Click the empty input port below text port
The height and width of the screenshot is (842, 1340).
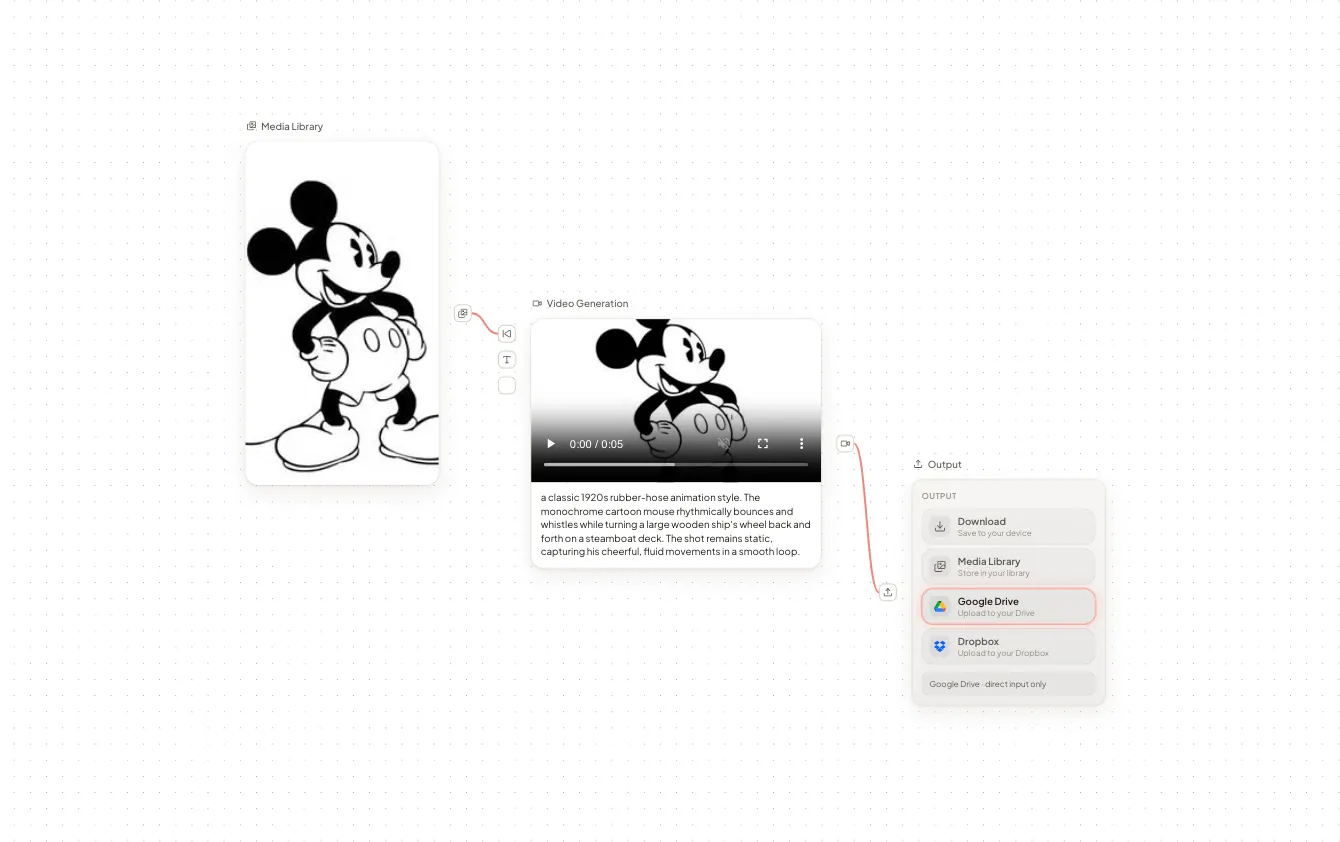[x=507, y=385]
